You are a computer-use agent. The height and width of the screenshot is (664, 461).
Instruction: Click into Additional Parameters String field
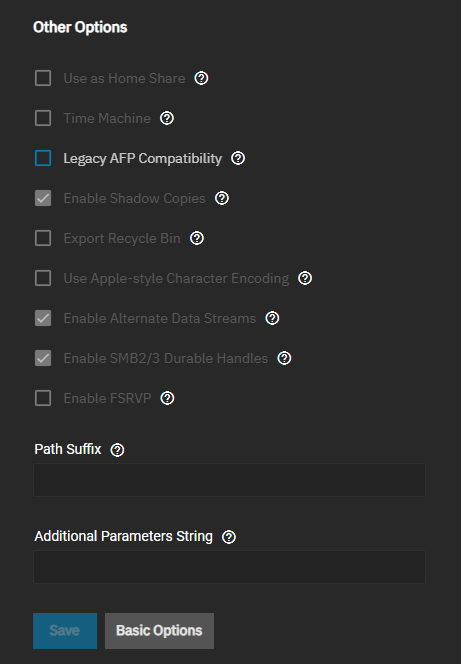229,567
